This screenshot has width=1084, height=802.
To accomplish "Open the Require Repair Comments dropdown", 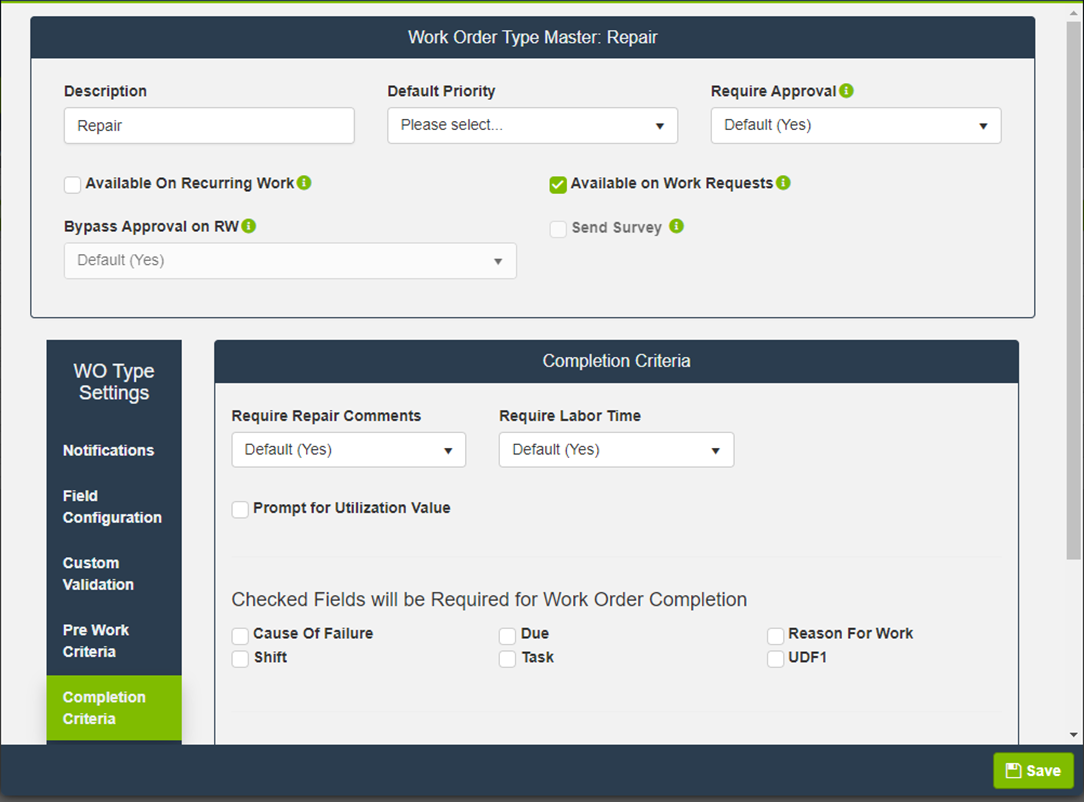I will click(348, 450).
